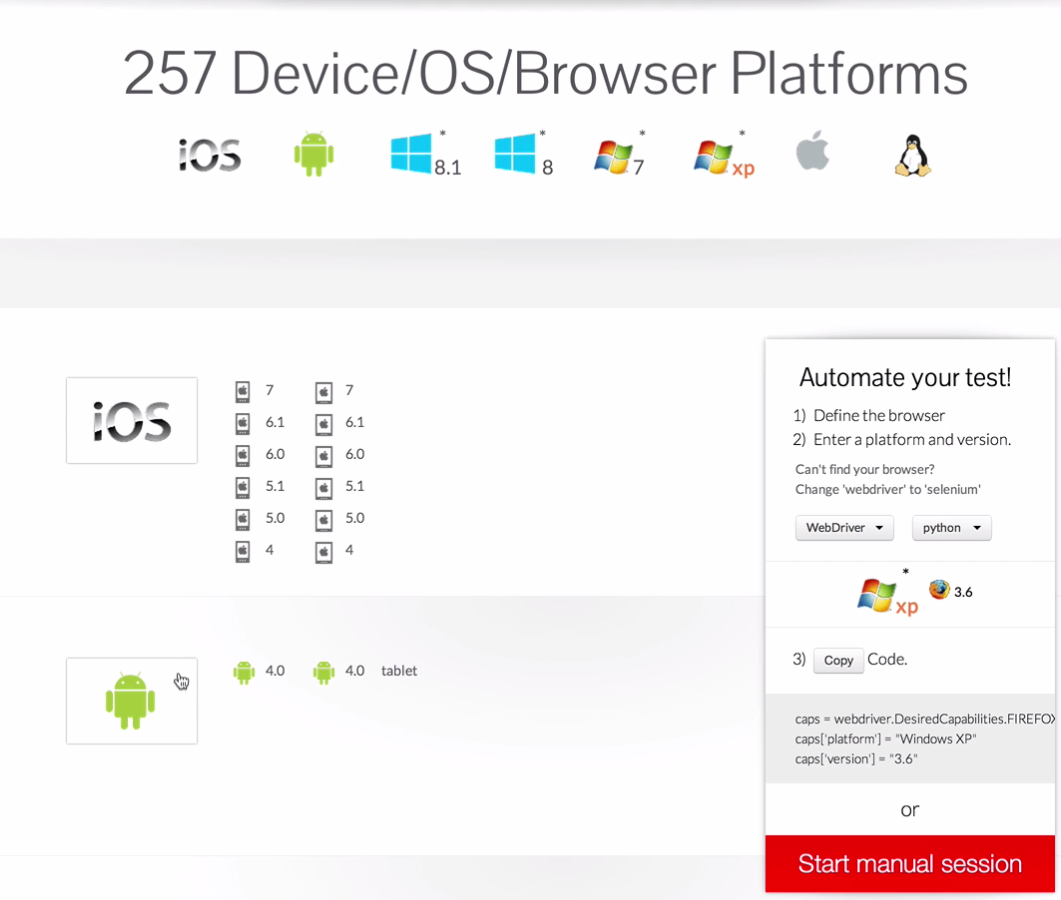This screenshot has height=900, width=1061.
Task: Start manual session via red button
Action: tap(910, 864)
